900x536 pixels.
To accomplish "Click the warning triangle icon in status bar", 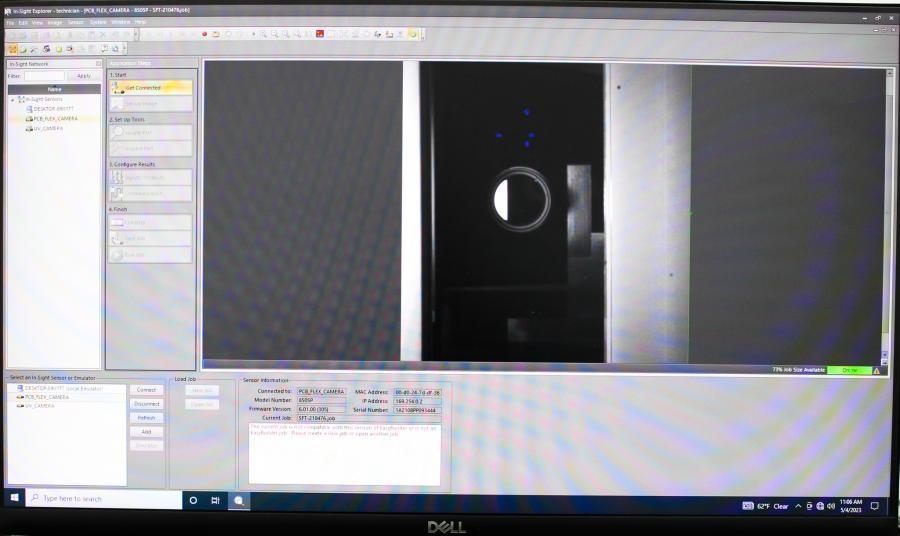I will point(876,371).
